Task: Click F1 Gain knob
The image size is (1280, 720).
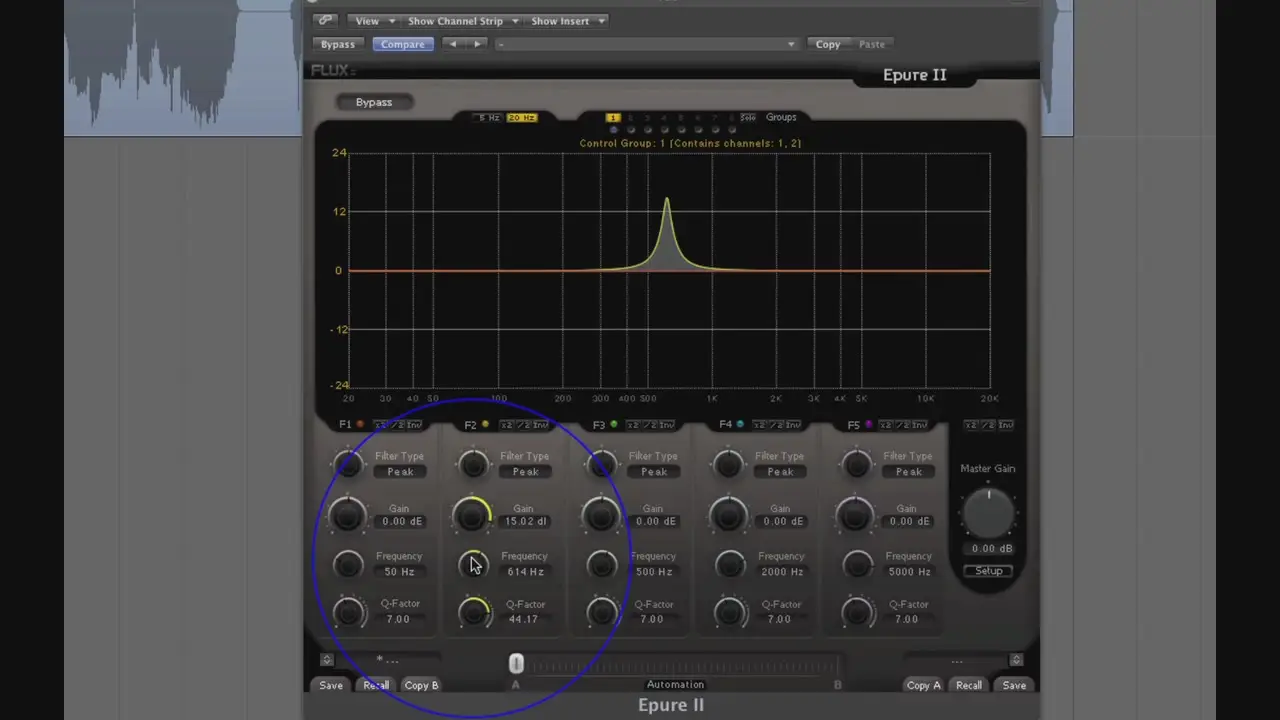Action: tap(347, 515)
